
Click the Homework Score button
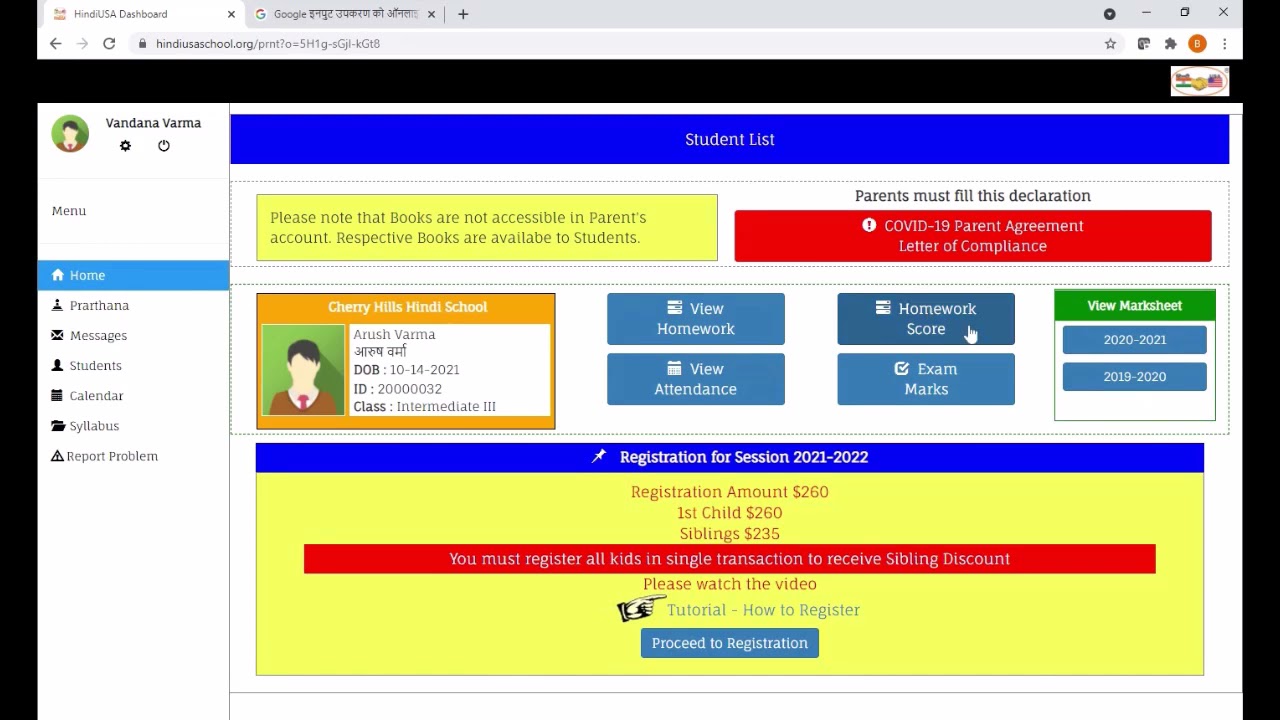[x=926, y=319]
